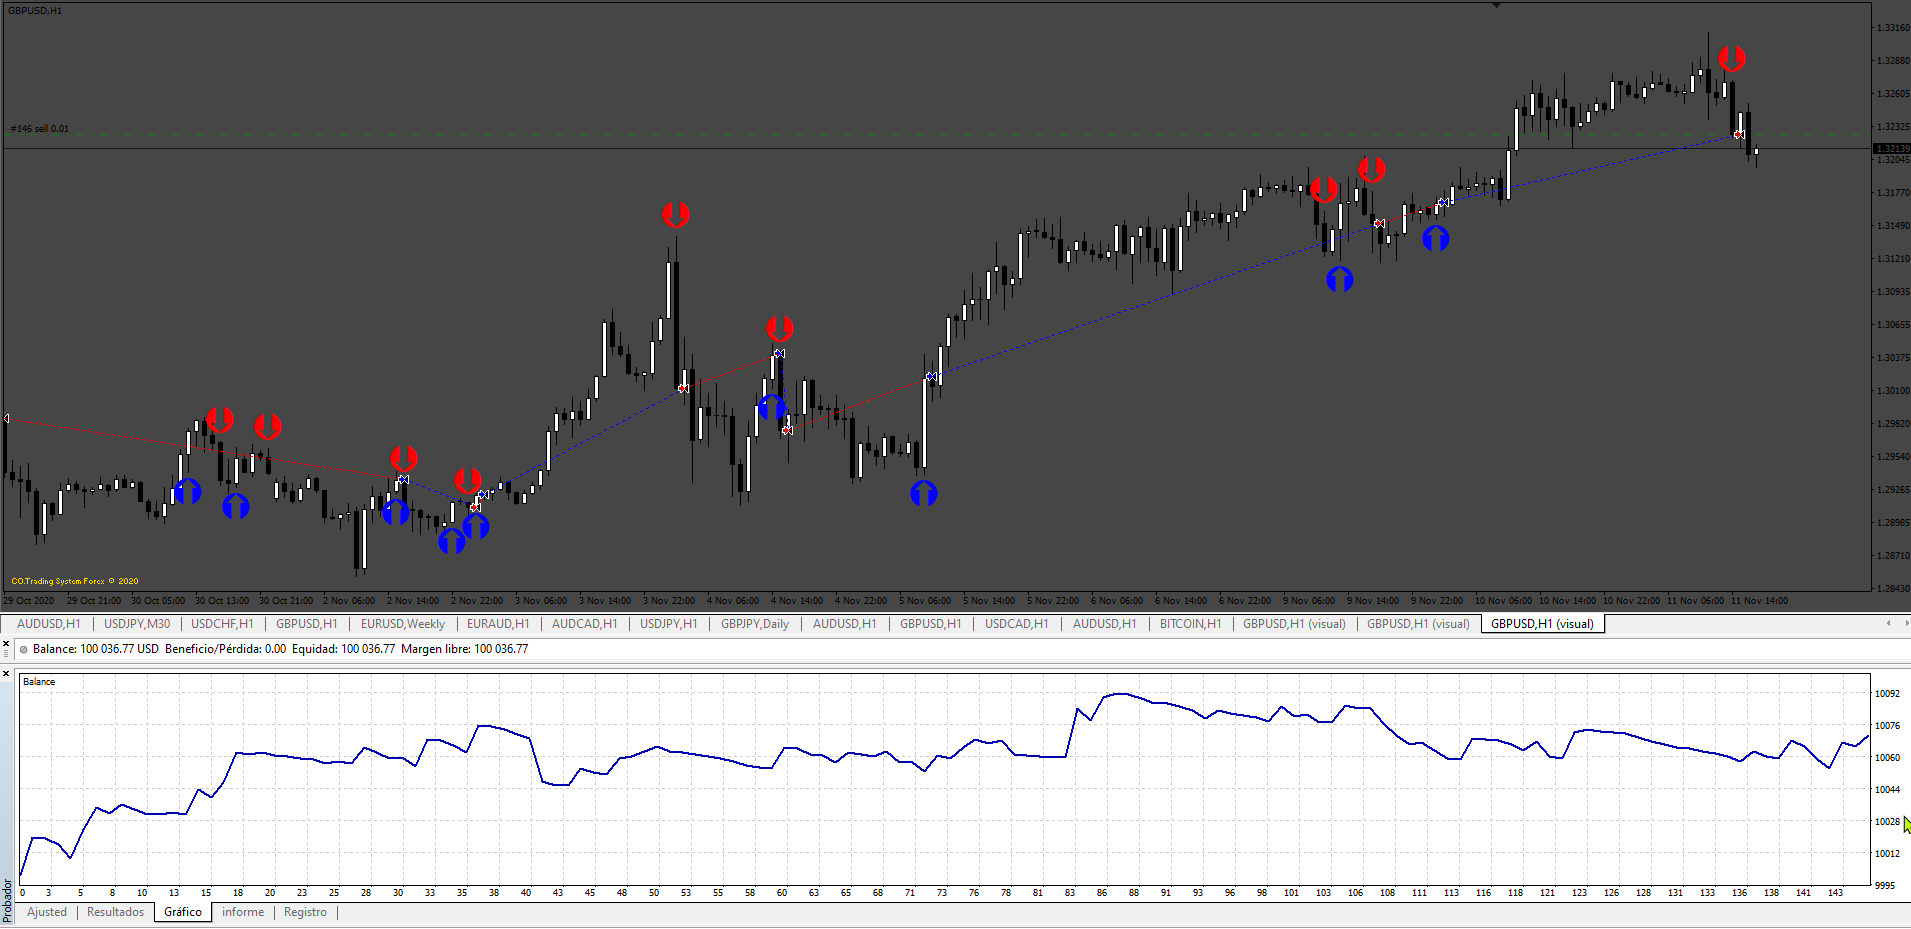Viewport: 1911px width, 929px height.
Task: Click the GBPUSD,H1 title in the chart corner
Action: (35, 11)
